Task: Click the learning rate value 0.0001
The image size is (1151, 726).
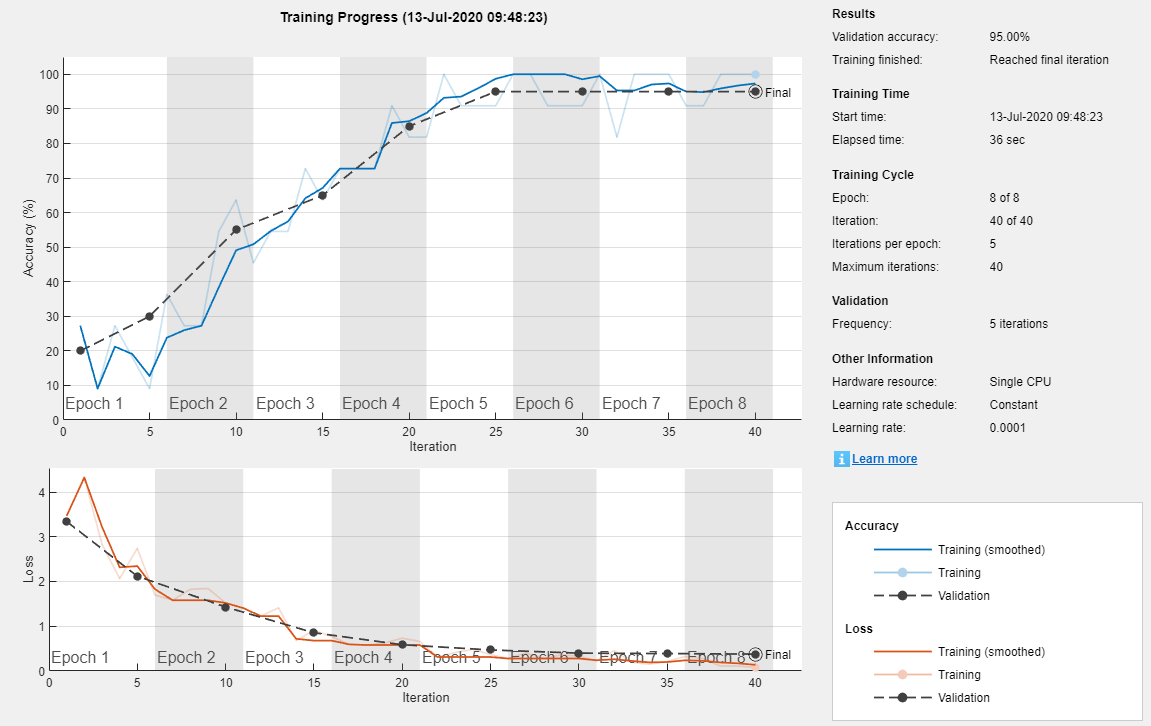Action: tap(1007, 428)
